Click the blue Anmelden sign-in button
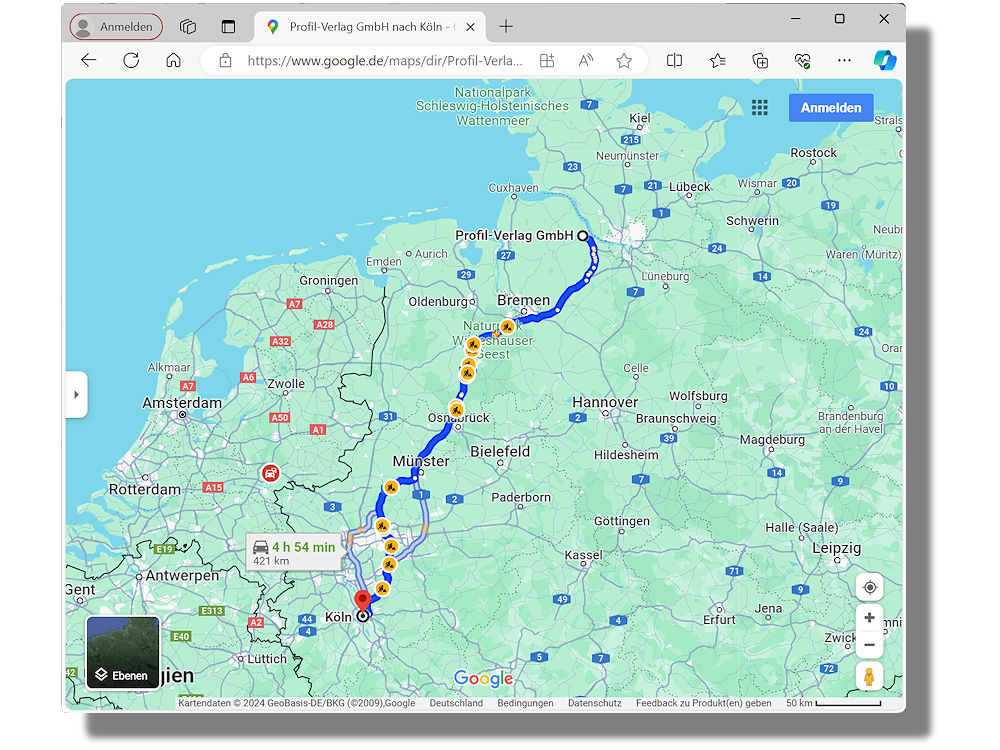Viewport: 1000px width, 750px height. point(831,108)
